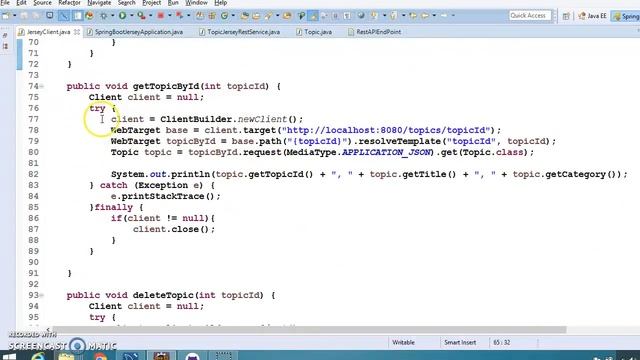Image resolution: width=640 pixels, height=360 pixels.
Task: Open the Run menu
Action: point(173,3)
